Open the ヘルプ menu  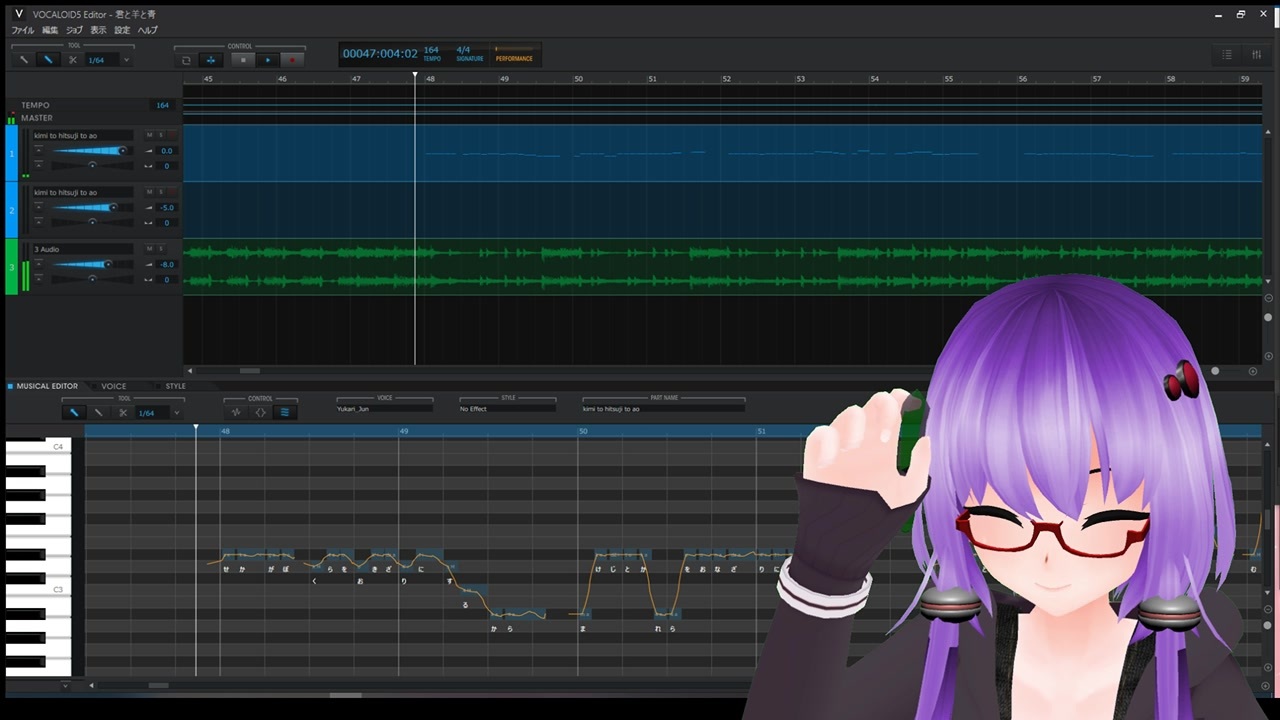148,31
